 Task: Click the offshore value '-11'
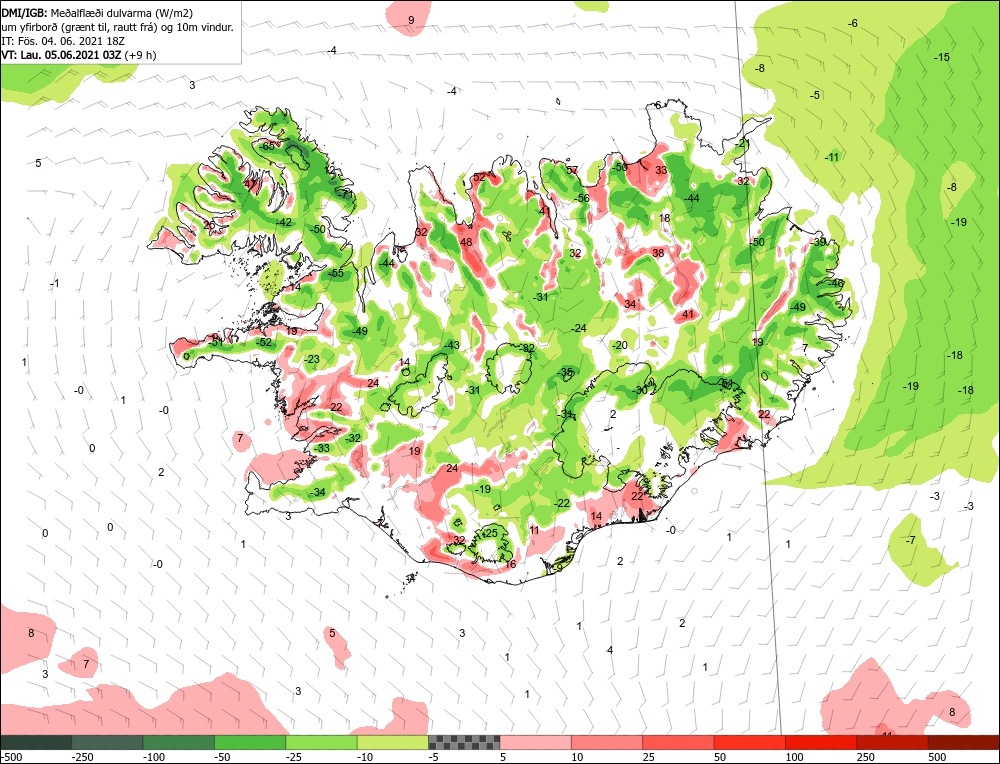(x=832, y=157)
